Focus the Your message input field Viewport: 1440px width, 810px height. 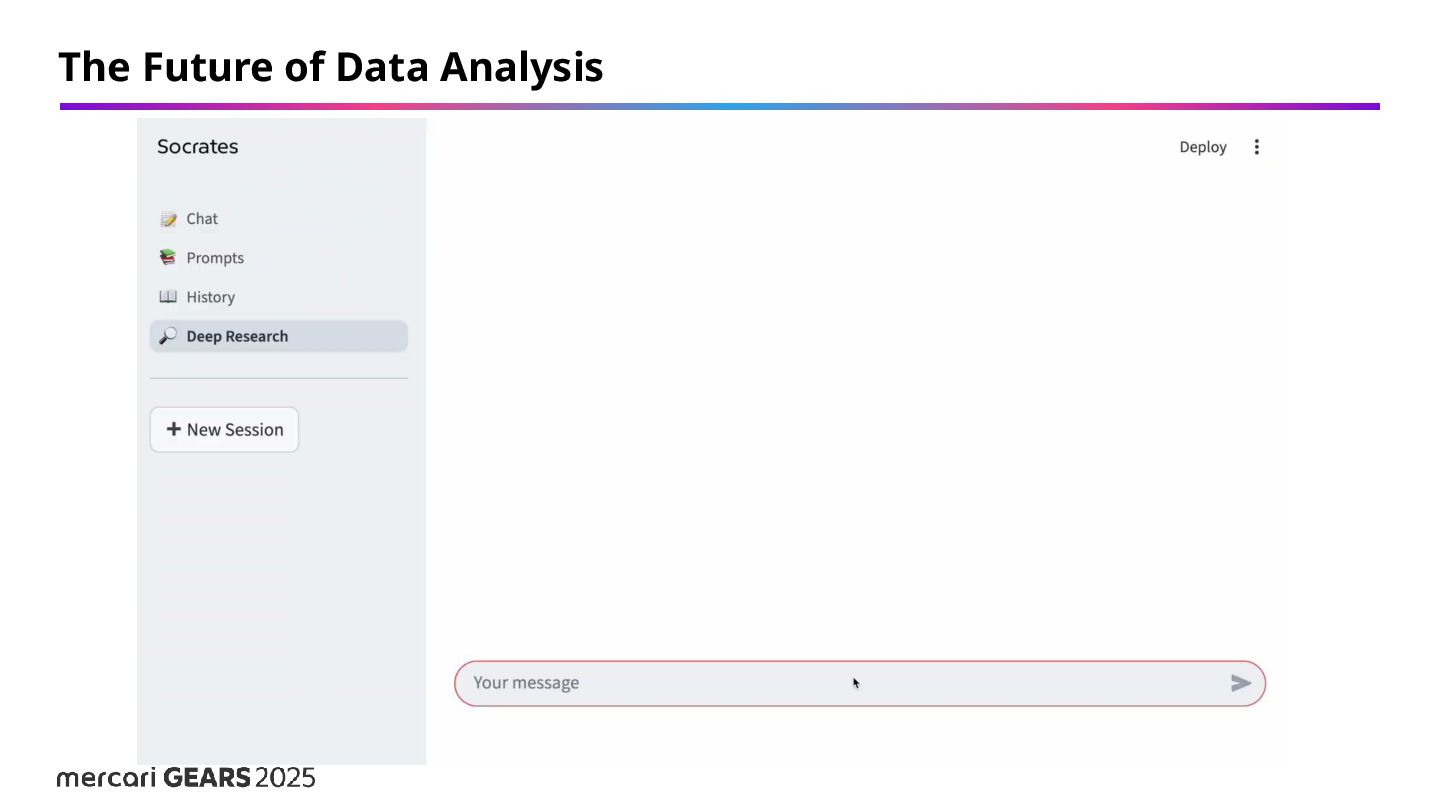pos(840,683)
